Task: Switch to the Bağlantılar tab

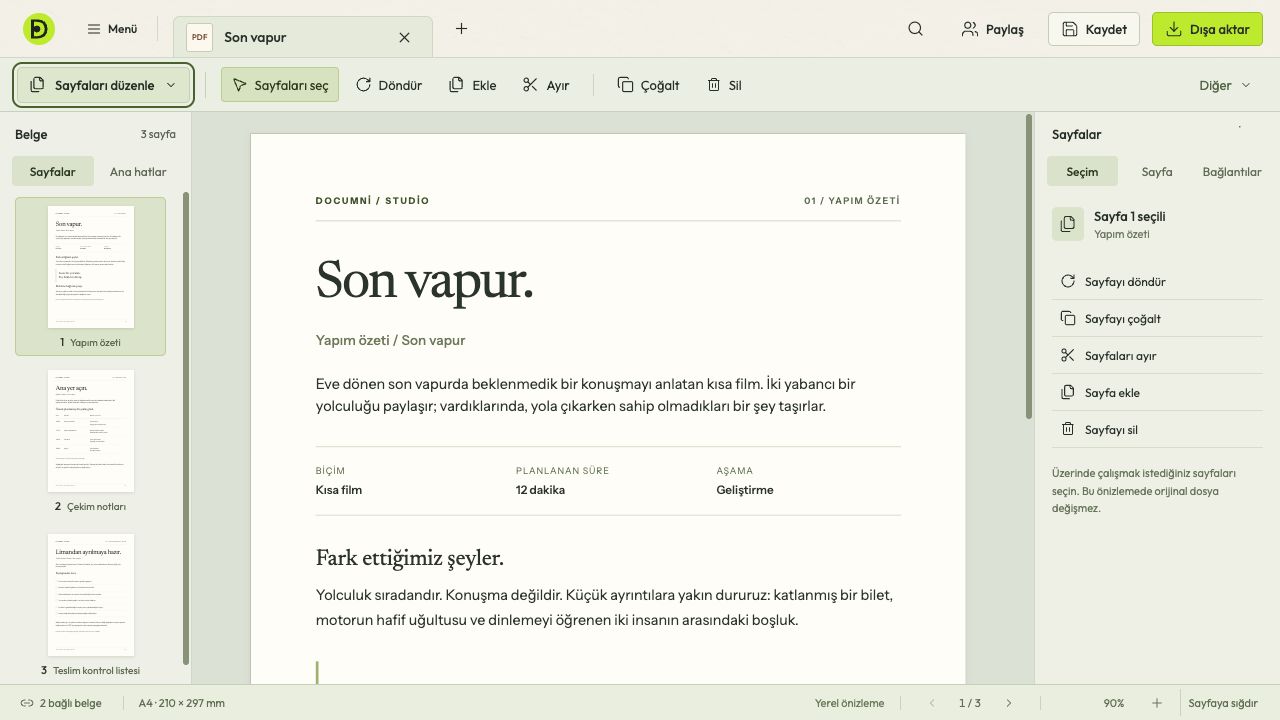Action: pyautogui.click(x=1232, y=171)
